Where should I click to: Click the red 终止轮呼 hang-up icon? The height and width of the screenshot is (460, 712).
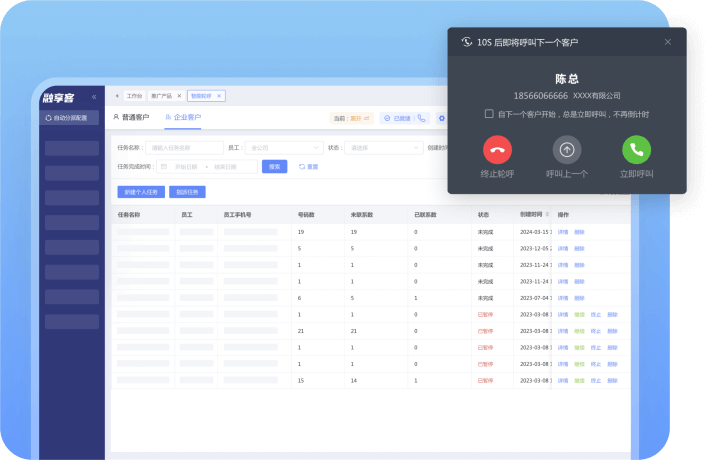[x=497, y=150]
